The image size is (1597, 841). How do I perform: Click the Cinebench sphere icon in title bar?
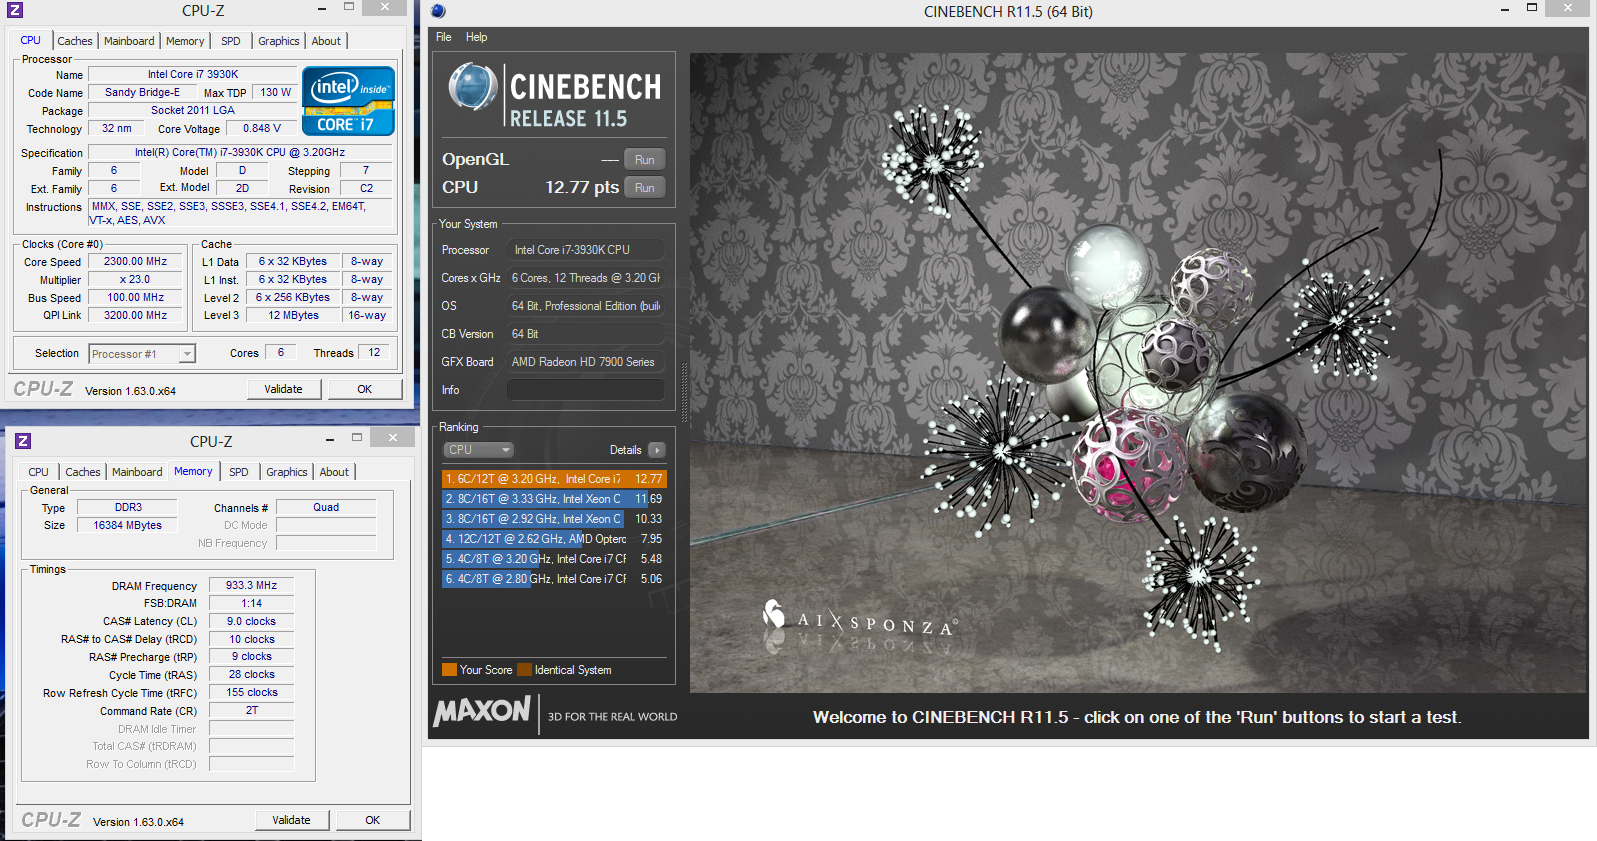coord(438,11)
